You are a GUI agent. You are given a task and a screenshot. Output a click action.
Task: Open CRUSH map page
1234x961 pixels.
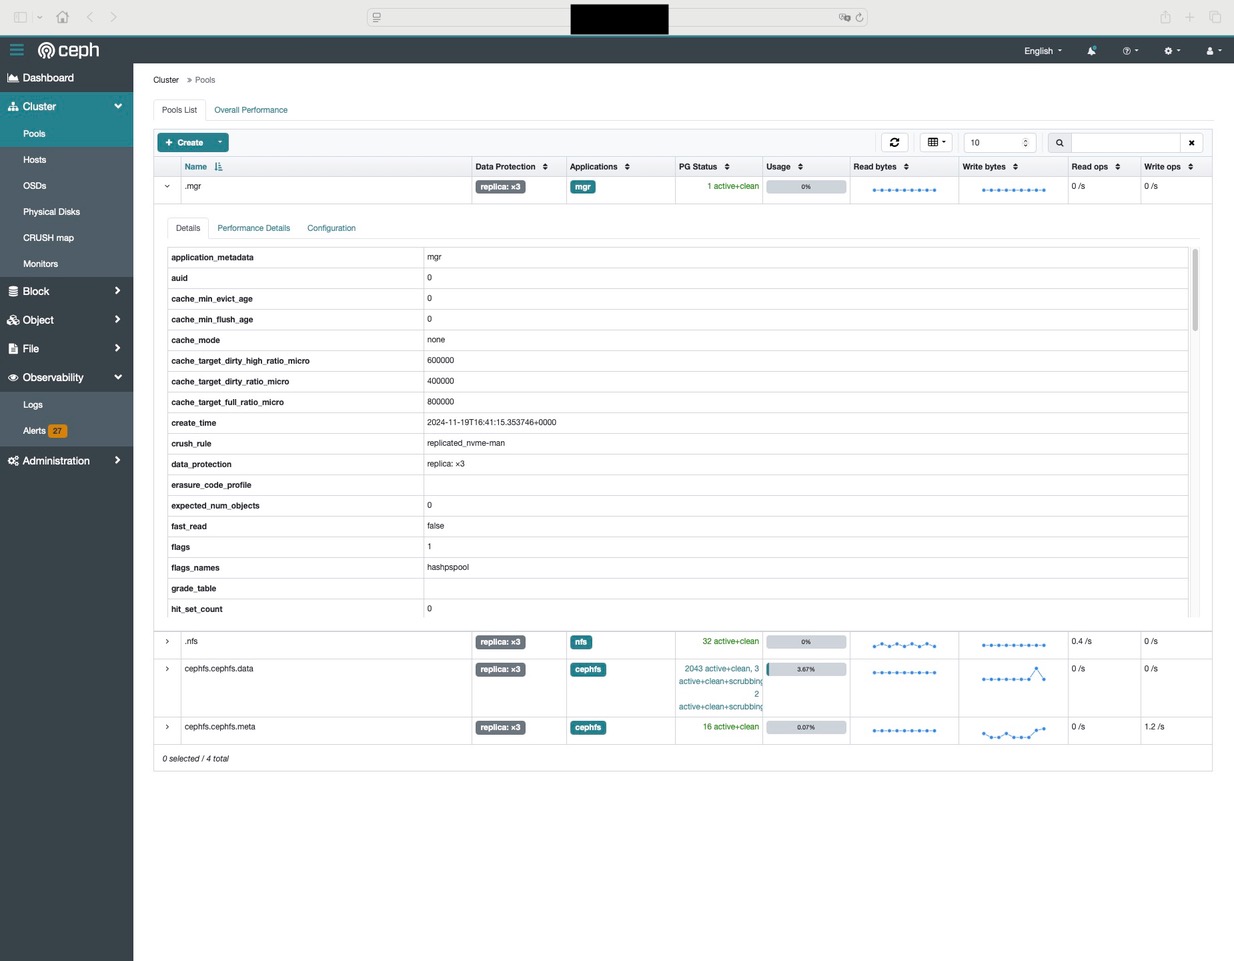(x=66, y=238)
